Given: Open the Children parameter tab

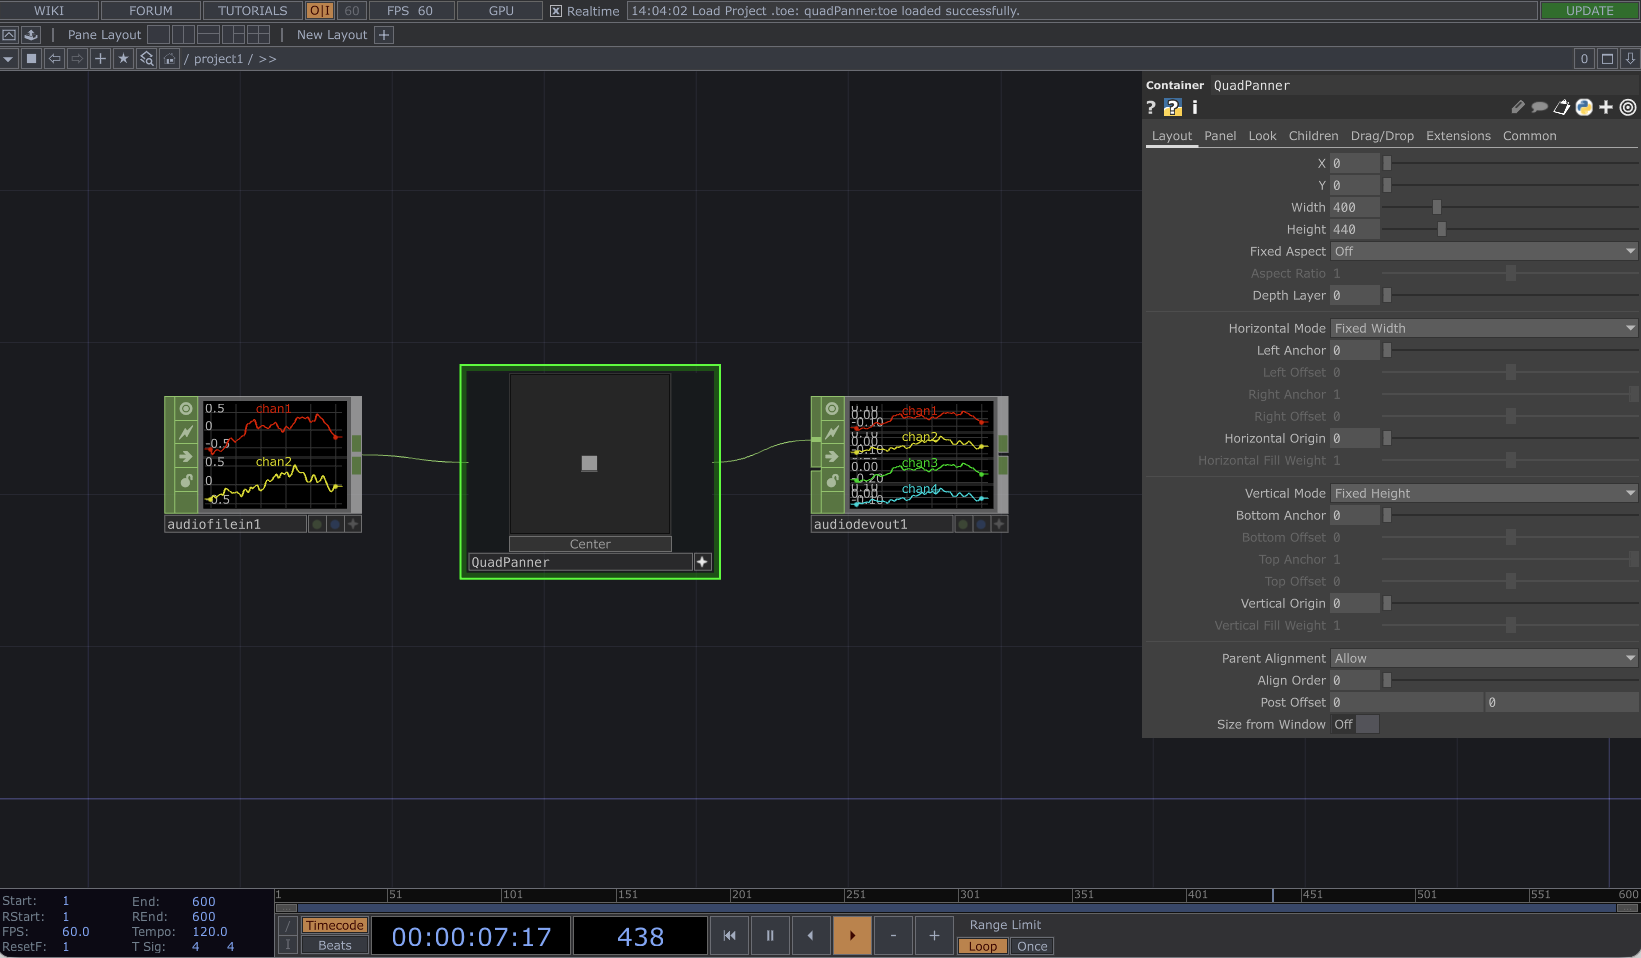Looking at the screenshot, I should tap(1313, 136).
